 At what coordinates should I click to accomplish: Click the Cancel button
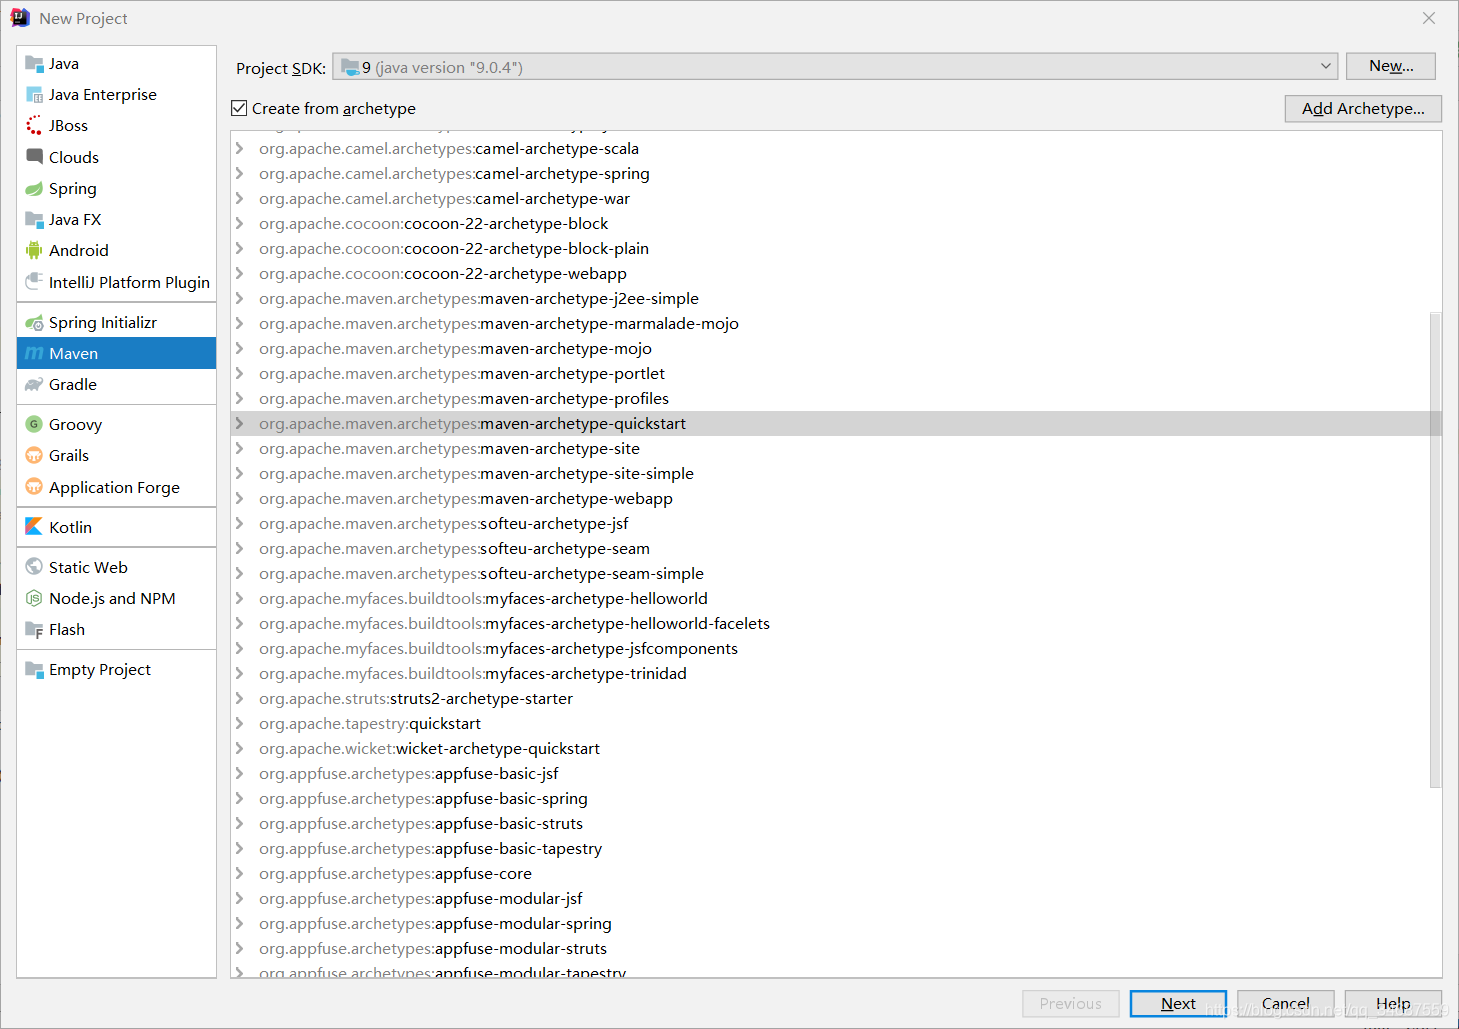coord(1285,1003)
